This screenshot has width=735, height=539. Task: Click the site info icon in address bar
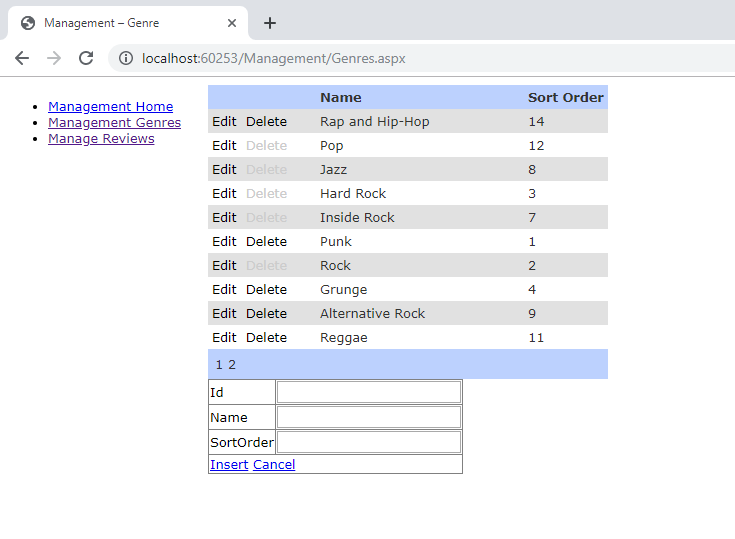click(126, 58)
